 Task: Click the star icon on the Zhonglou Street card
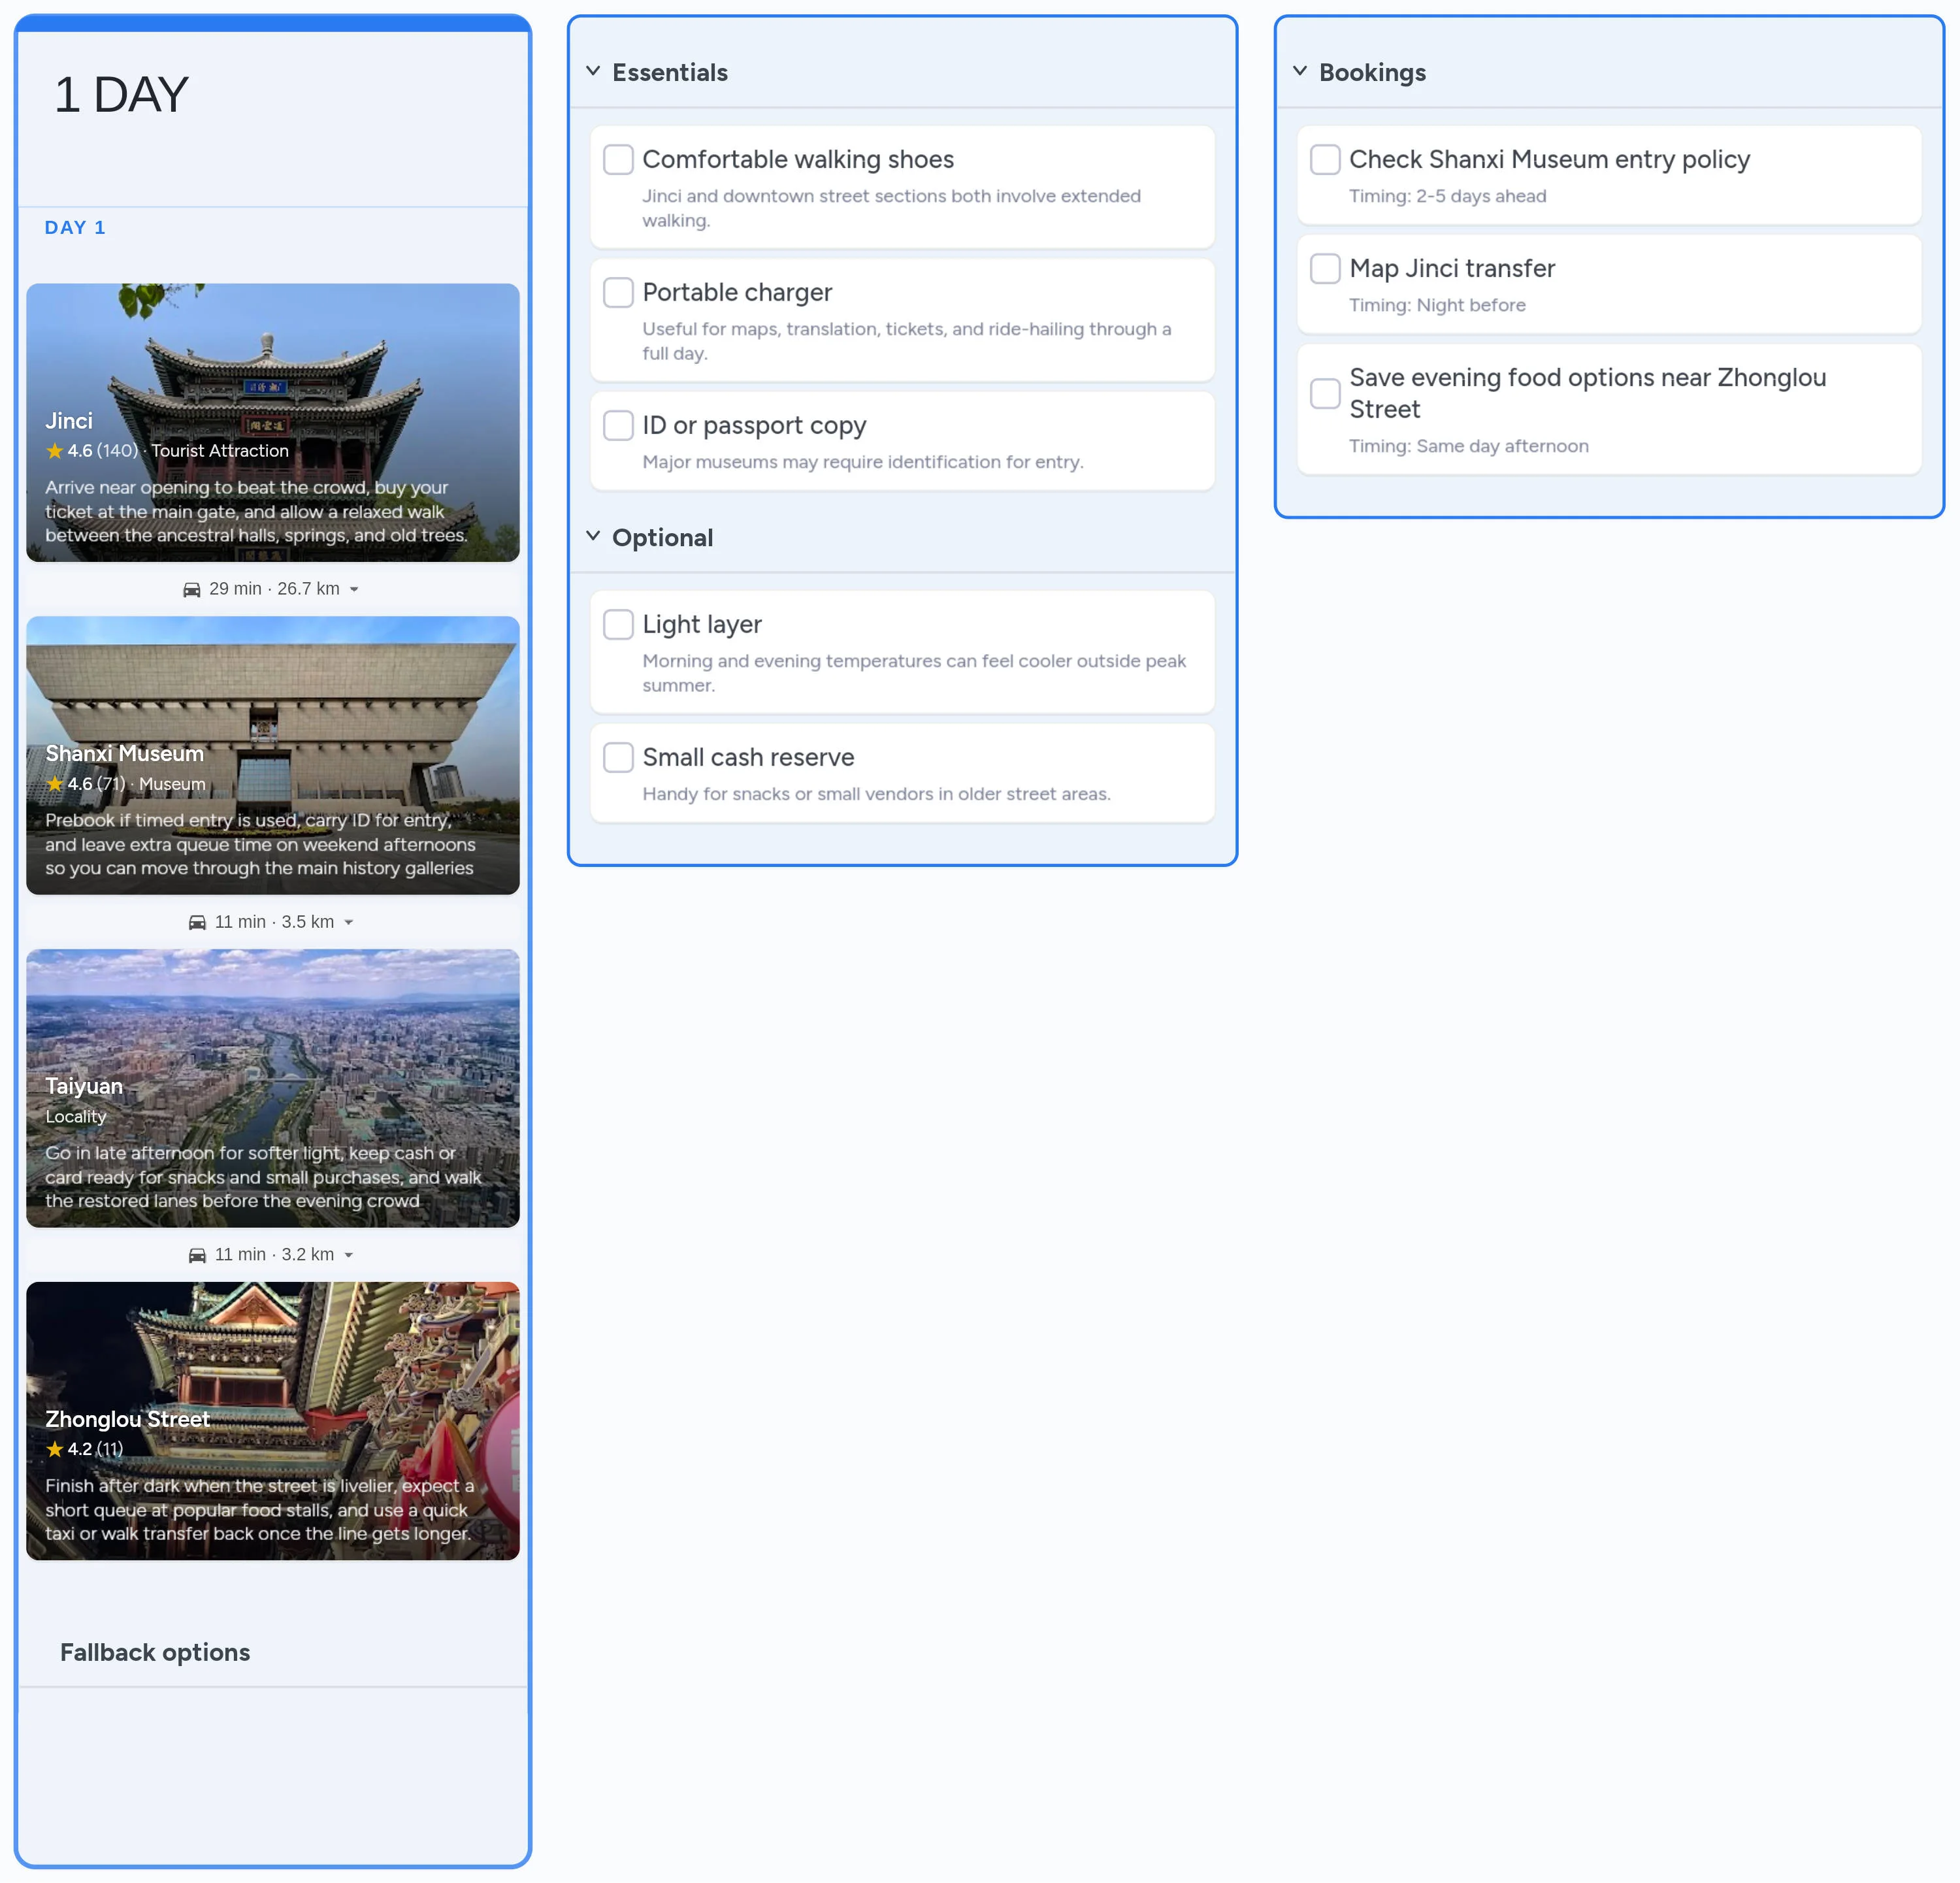tap(54, 1448)
